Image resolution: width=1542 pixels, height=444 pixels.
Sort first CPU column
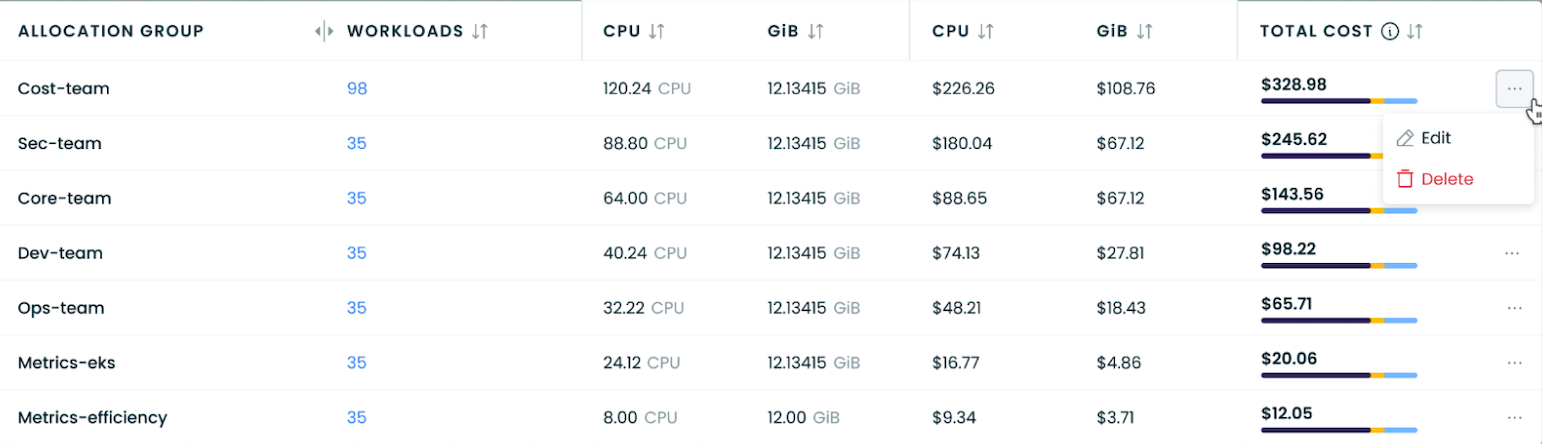[656, 31]
